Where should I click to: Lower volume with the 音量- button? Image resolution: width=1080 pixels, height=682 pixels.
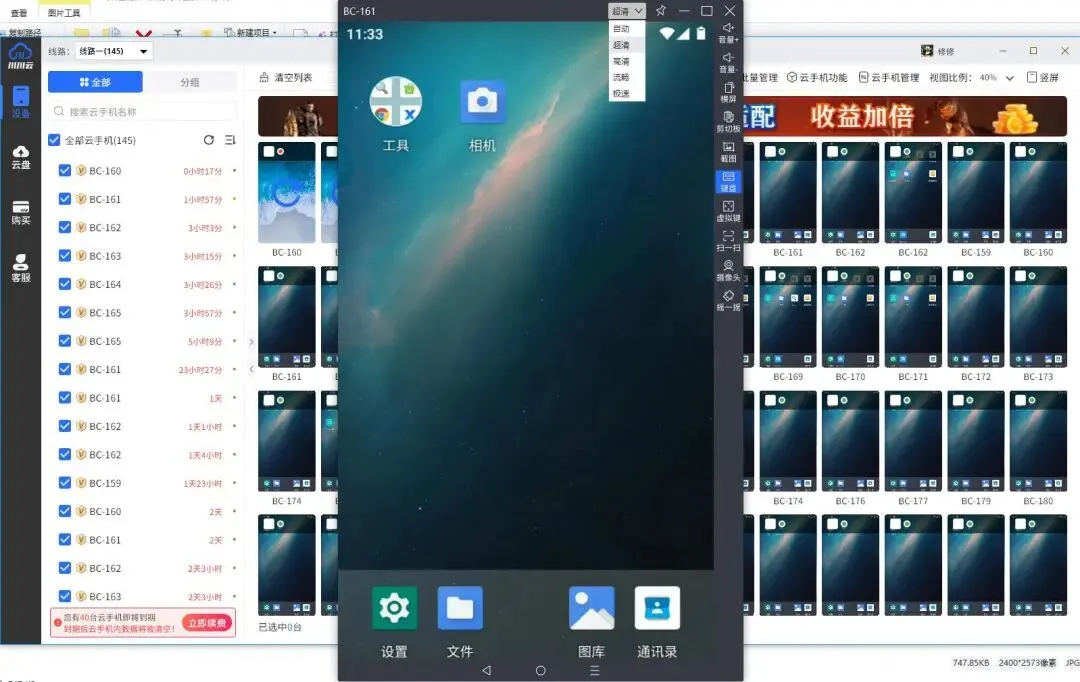tap(728, 62)
